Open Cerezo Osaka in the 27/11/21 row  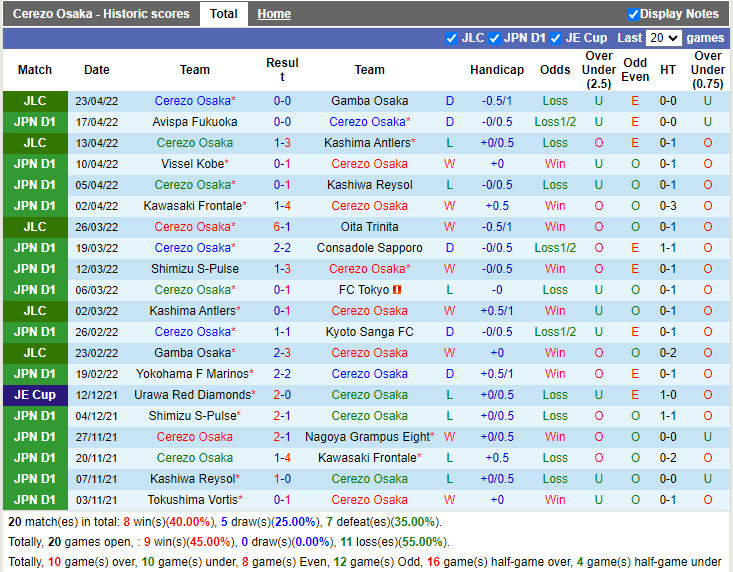(194, 437)
